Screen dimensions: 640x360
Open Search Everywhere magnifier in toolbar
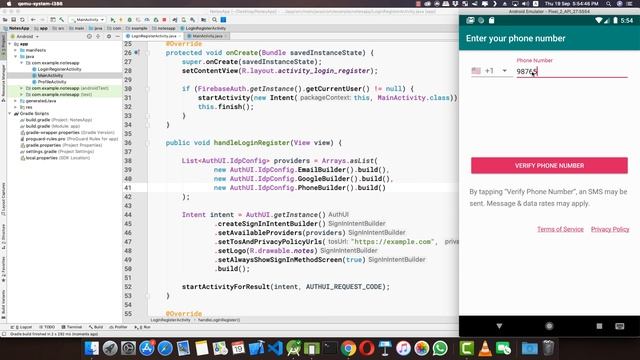(214, 20)
